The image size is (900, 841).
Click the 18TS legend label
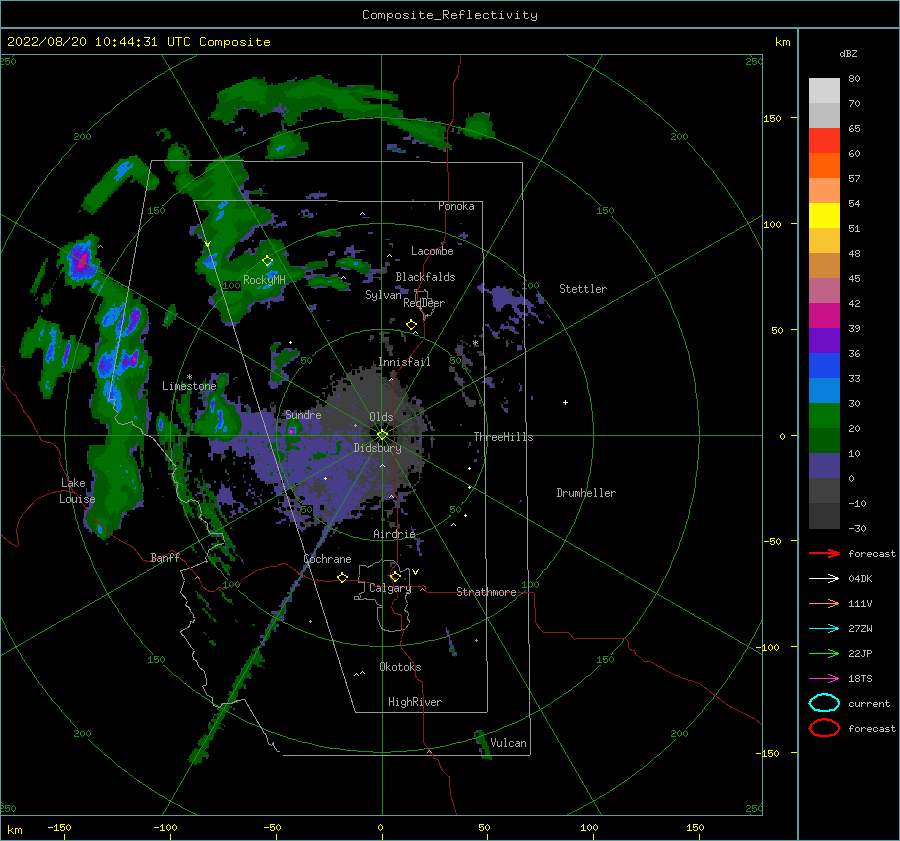click(x=860, y=679)
